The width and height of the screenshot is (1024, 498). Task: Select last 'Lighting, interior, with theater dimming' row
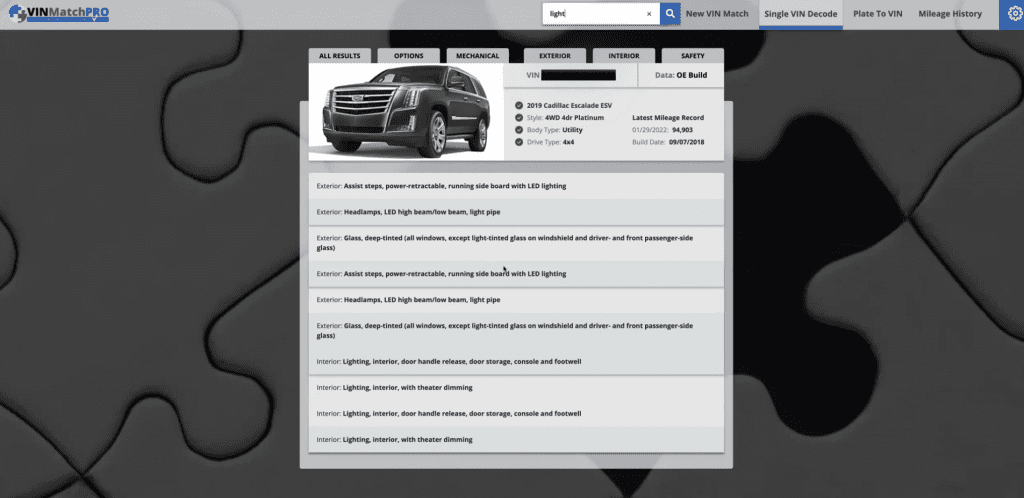pyautogui.click(x=516, y=440)
